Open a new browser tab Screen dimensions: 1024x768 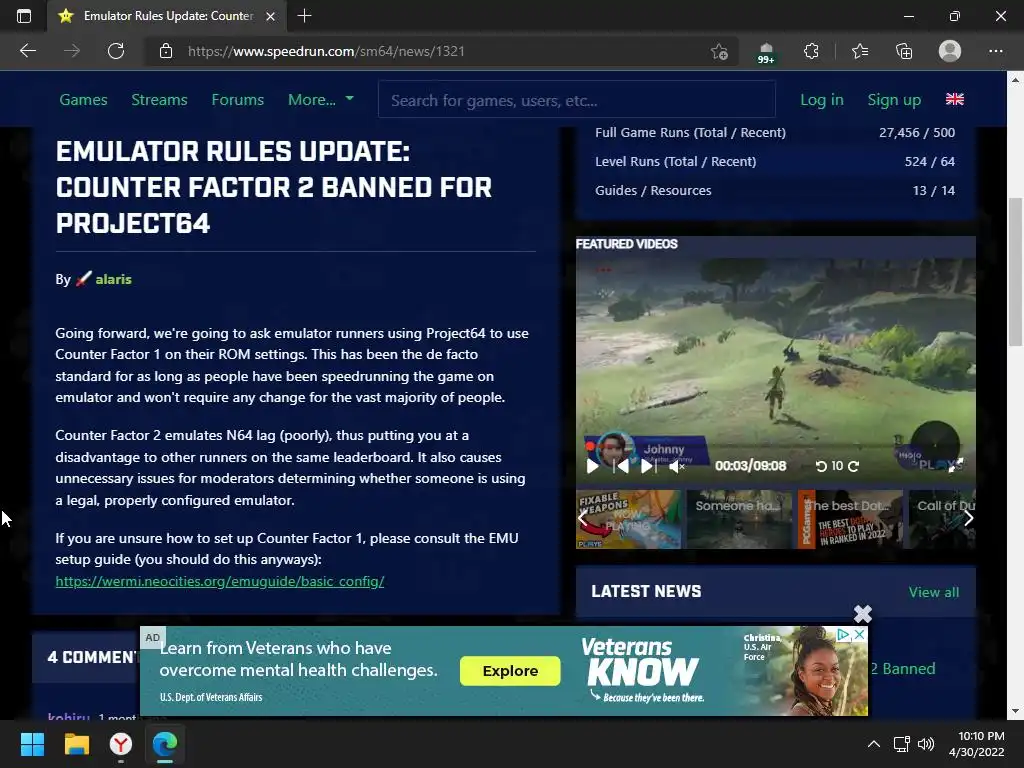click(304, 16)
